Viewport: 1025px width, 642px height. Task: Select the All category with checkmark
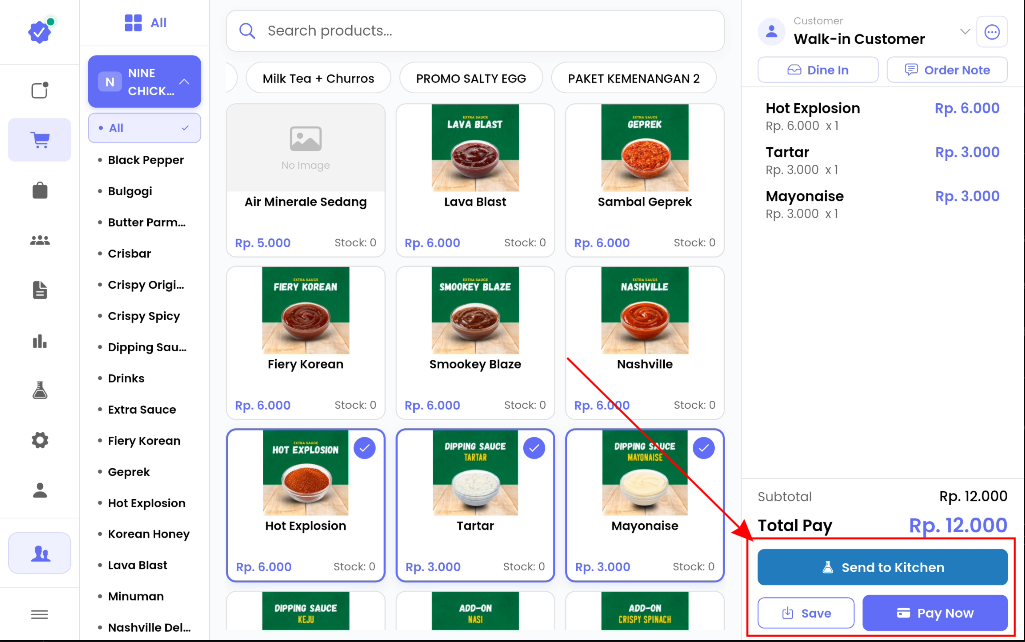point(144,128)
